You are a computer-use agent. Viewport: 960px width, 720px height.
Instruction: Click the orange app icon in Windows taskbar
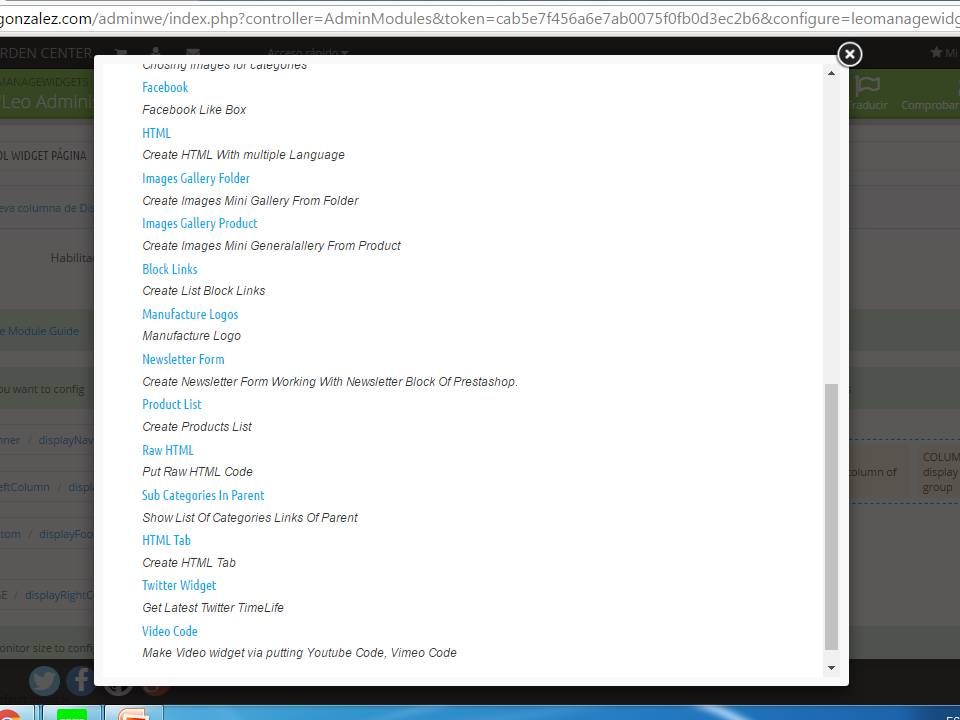pyautogui.click(x=133, y=714)
